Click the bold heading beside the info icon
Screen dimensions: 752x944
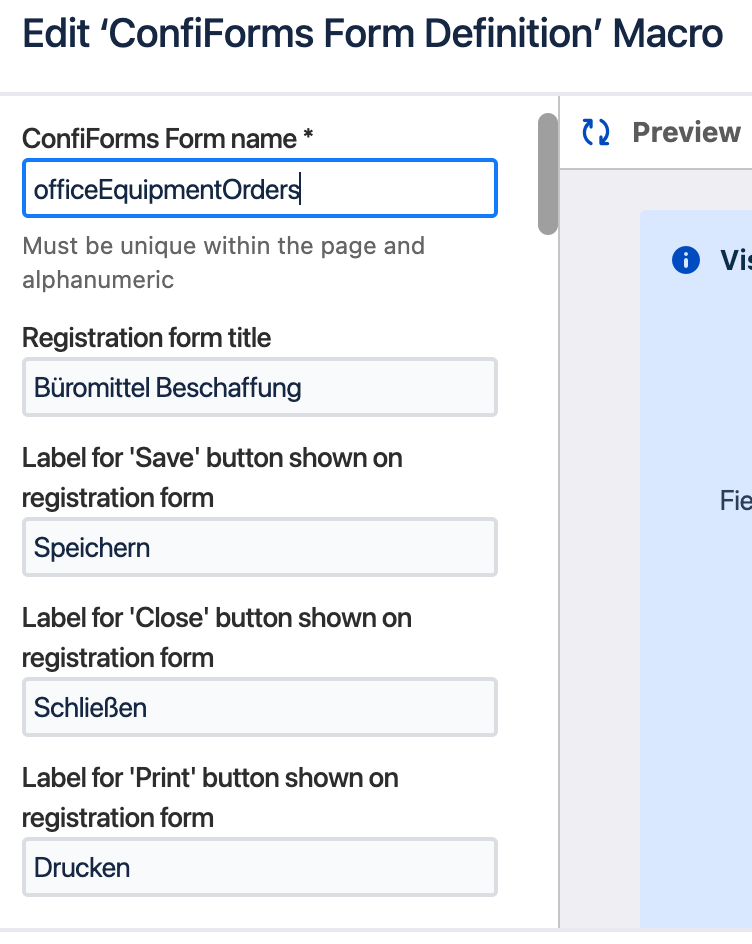click(x=736, y=261)
